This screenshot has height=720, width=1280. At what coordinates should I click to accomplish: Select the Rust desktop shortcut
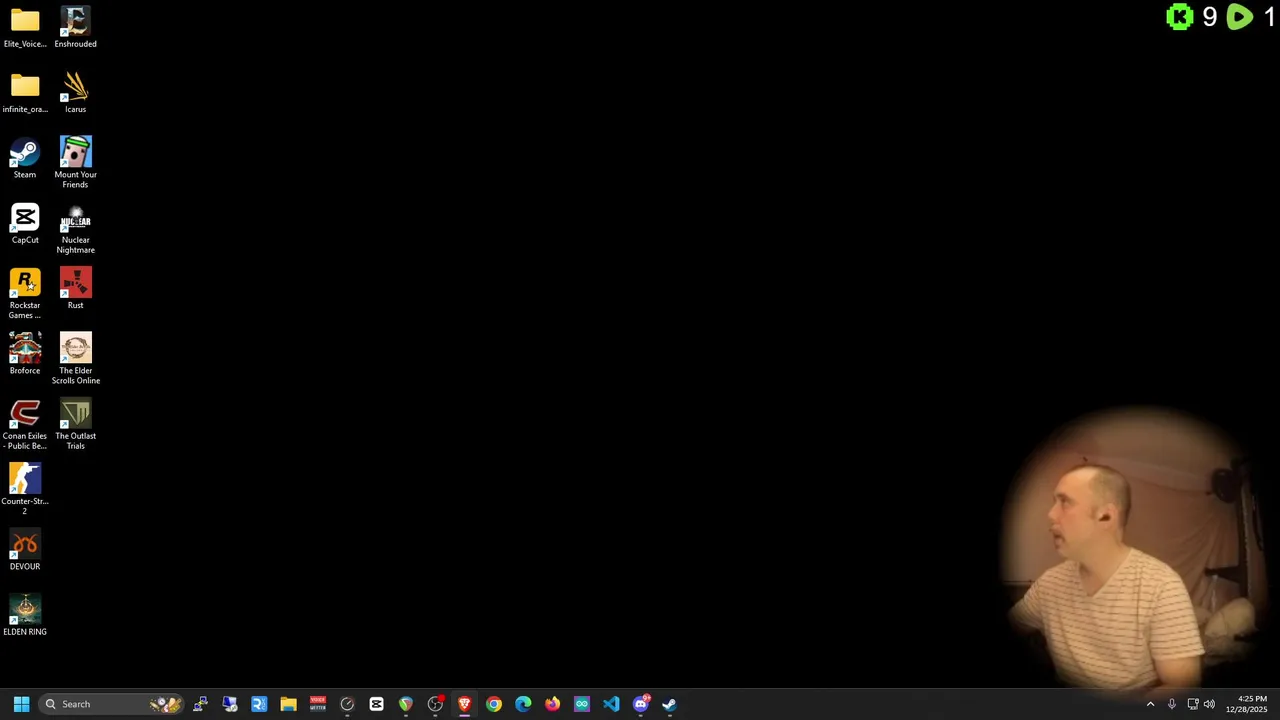tap(75, 288)
